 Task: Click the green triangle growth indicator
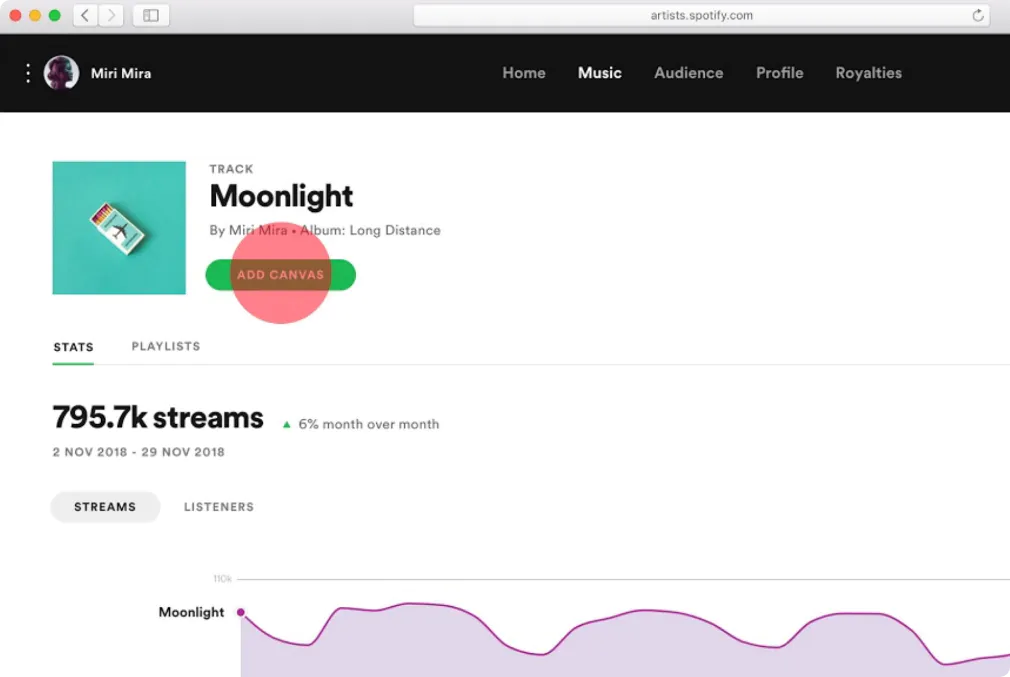287,423
